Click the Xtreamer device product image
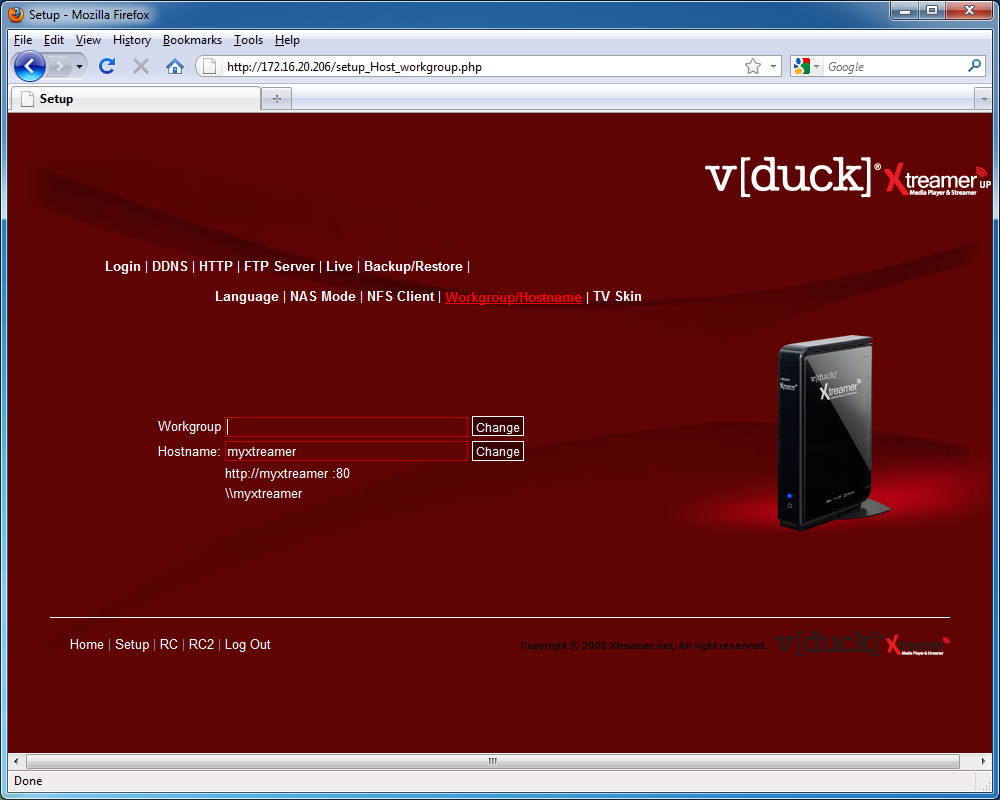Screen dimensions: 1000x800 (832, 433)
